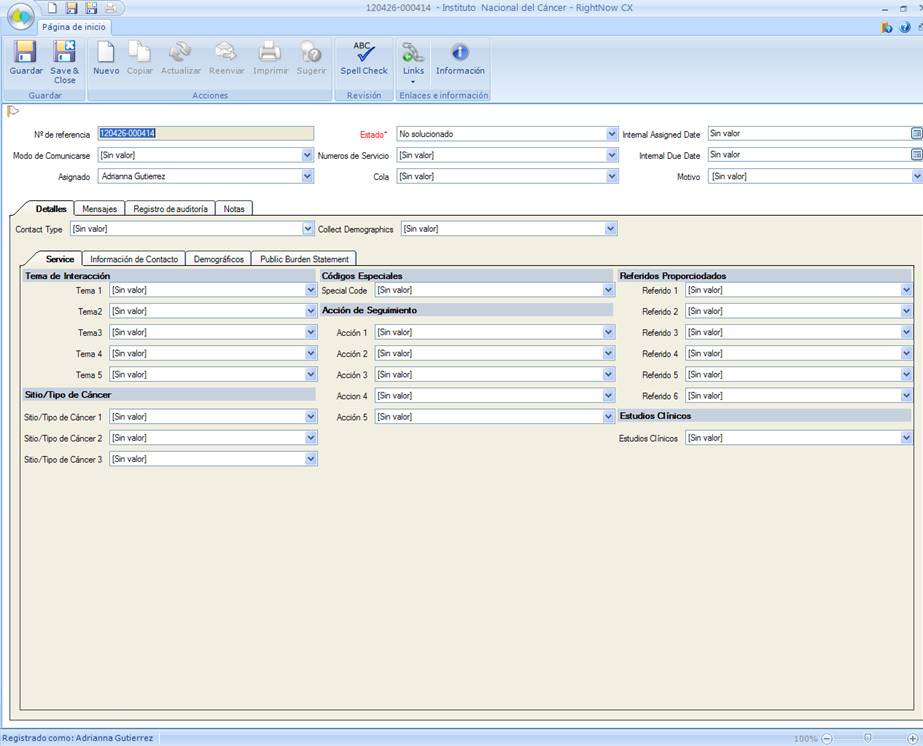This screenshot has height=746, width=923.
Task: Expand the Estado dropdown
Action: tap(611, 134)
